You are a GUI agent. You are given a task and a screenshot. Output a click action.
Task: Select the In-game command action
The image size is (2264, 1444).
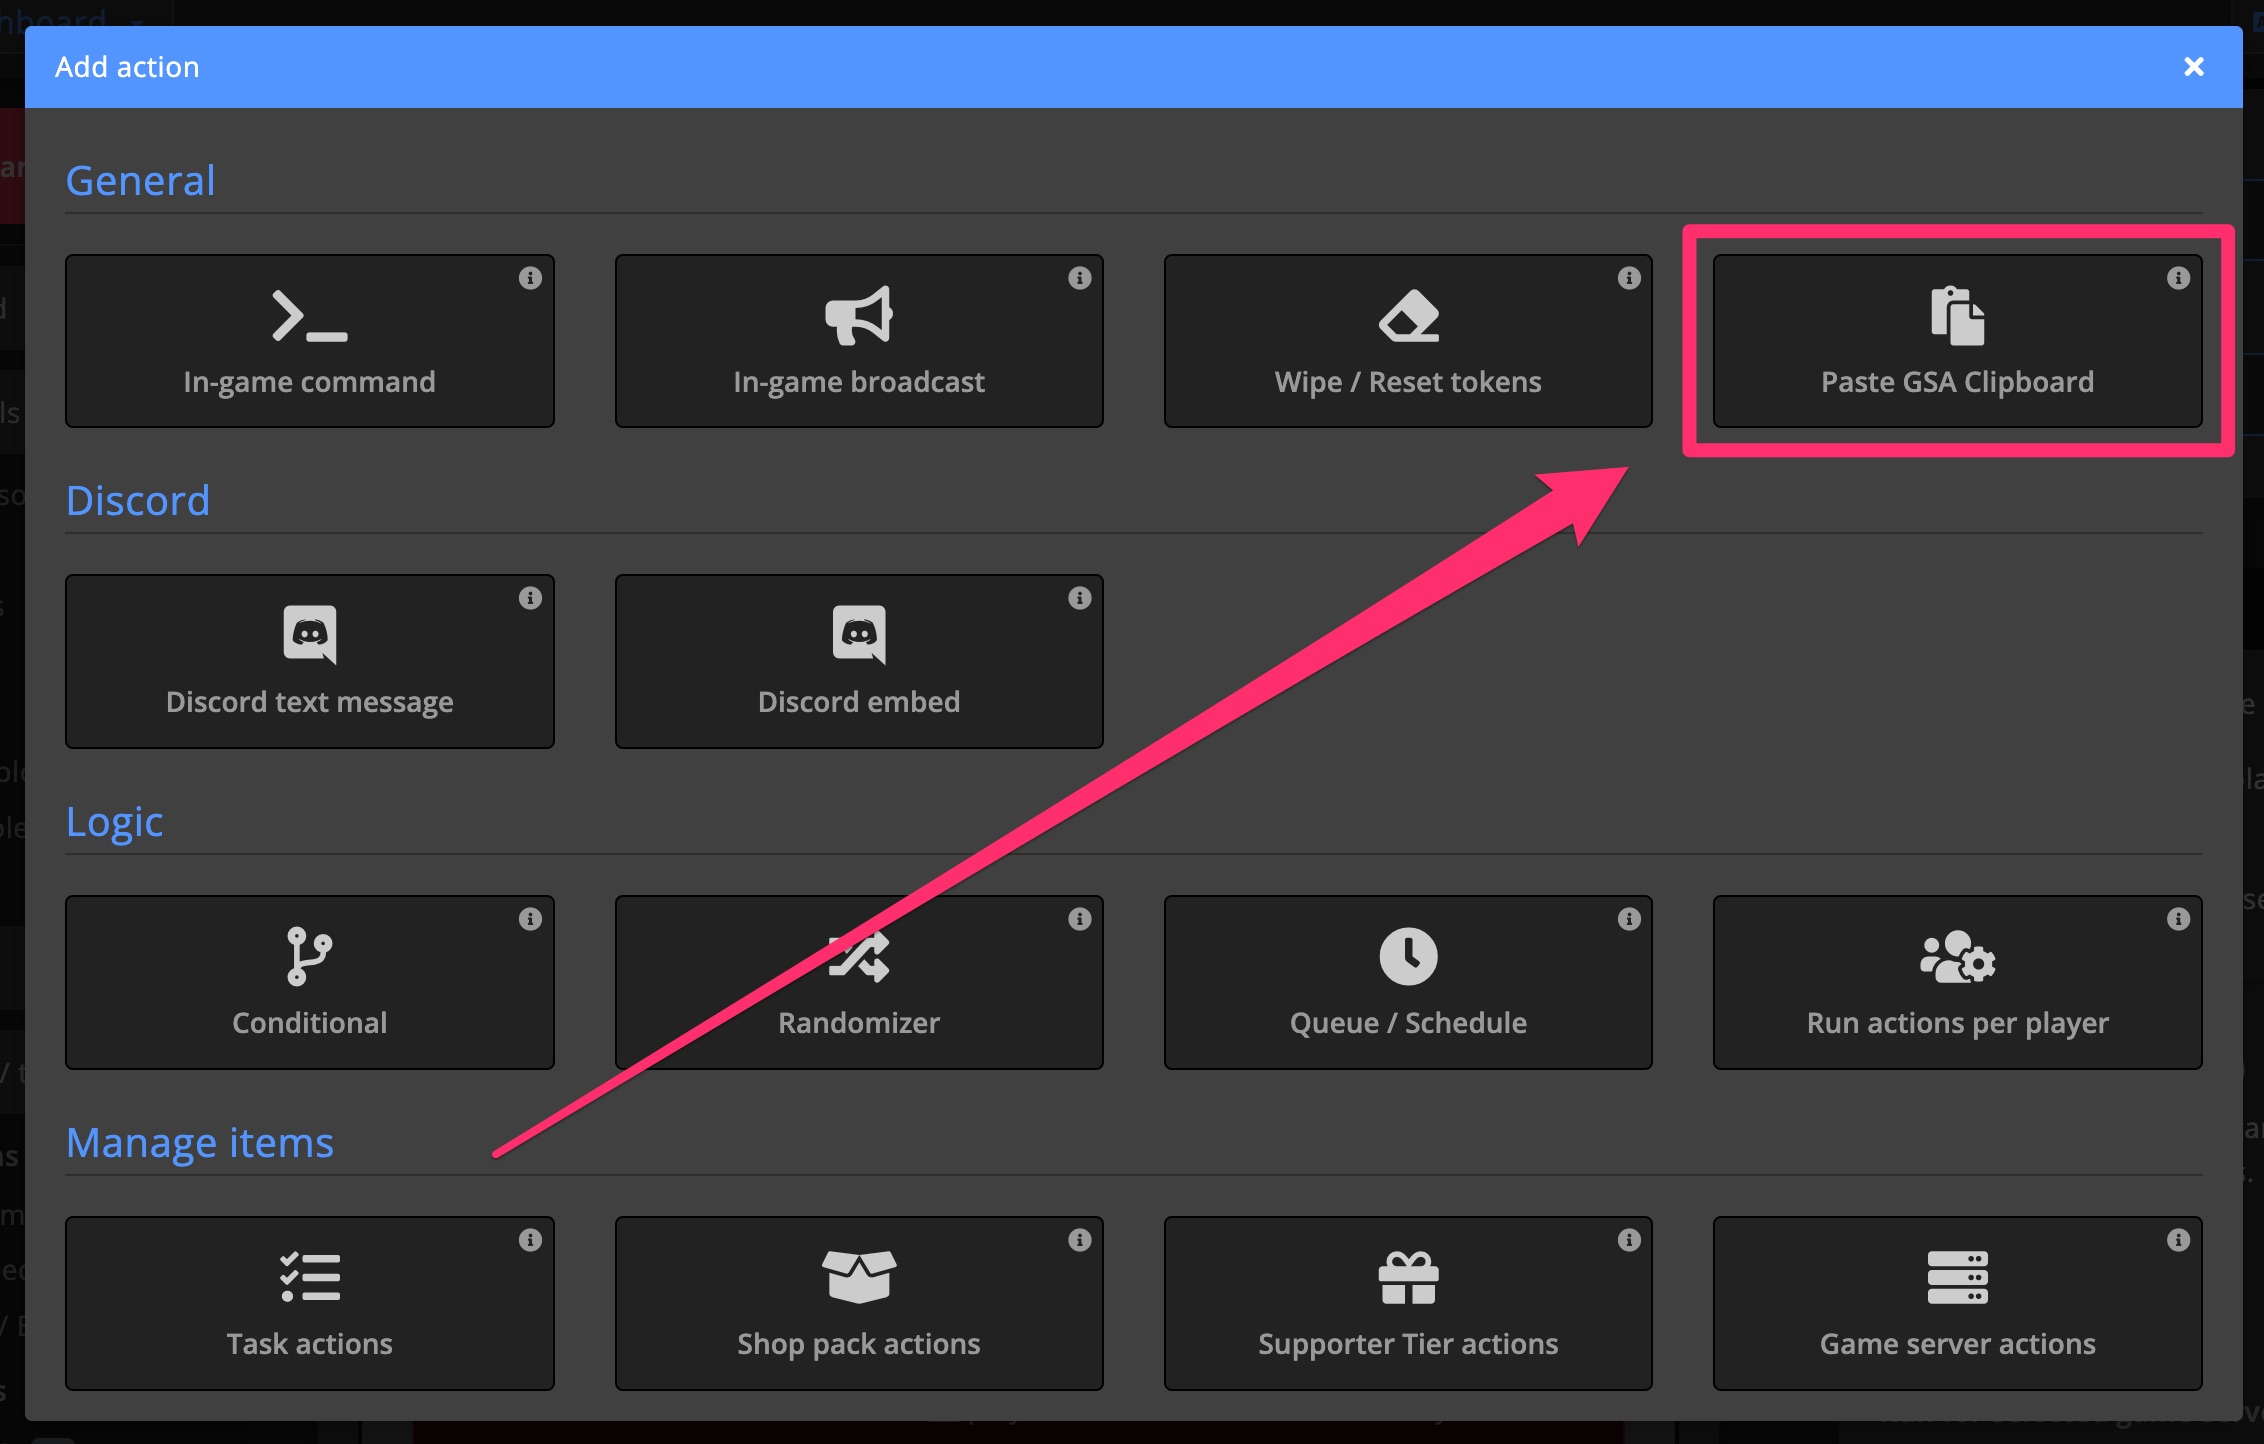[309, 341]
